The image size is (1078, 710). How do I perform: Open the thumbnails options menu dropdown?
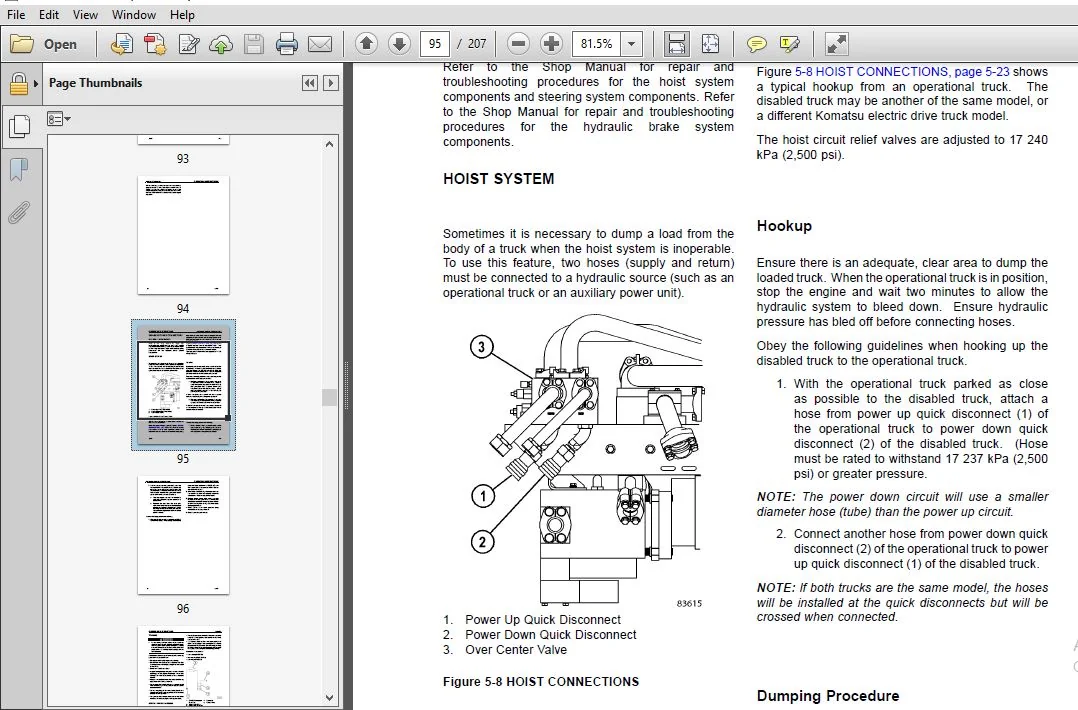pyautogui.click(x=58, y=119)
